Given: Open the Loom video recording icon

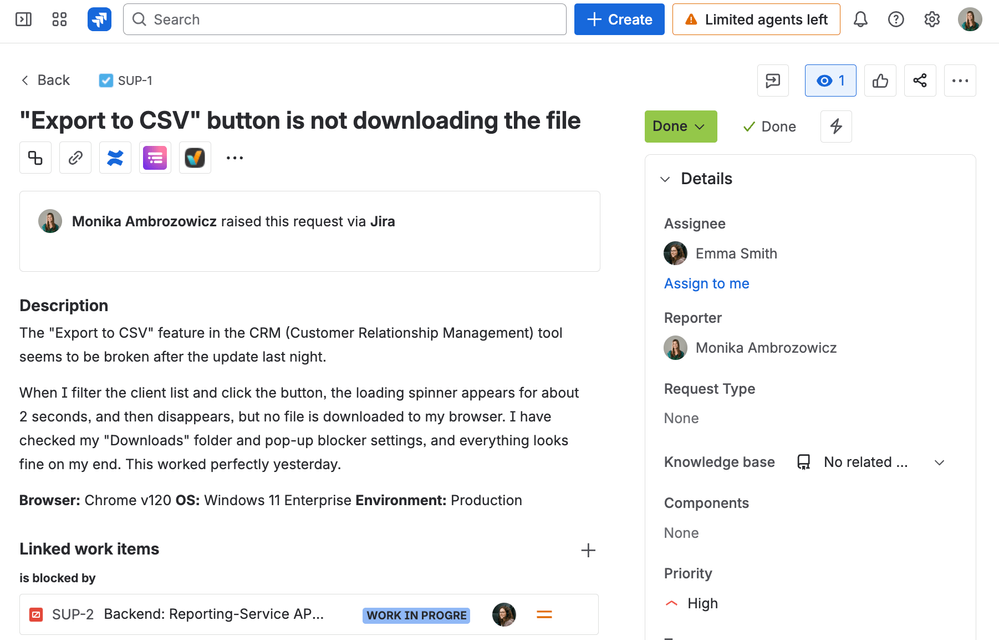Looking at the screenshot, I should pyautogui.click(x=194, y=157).
